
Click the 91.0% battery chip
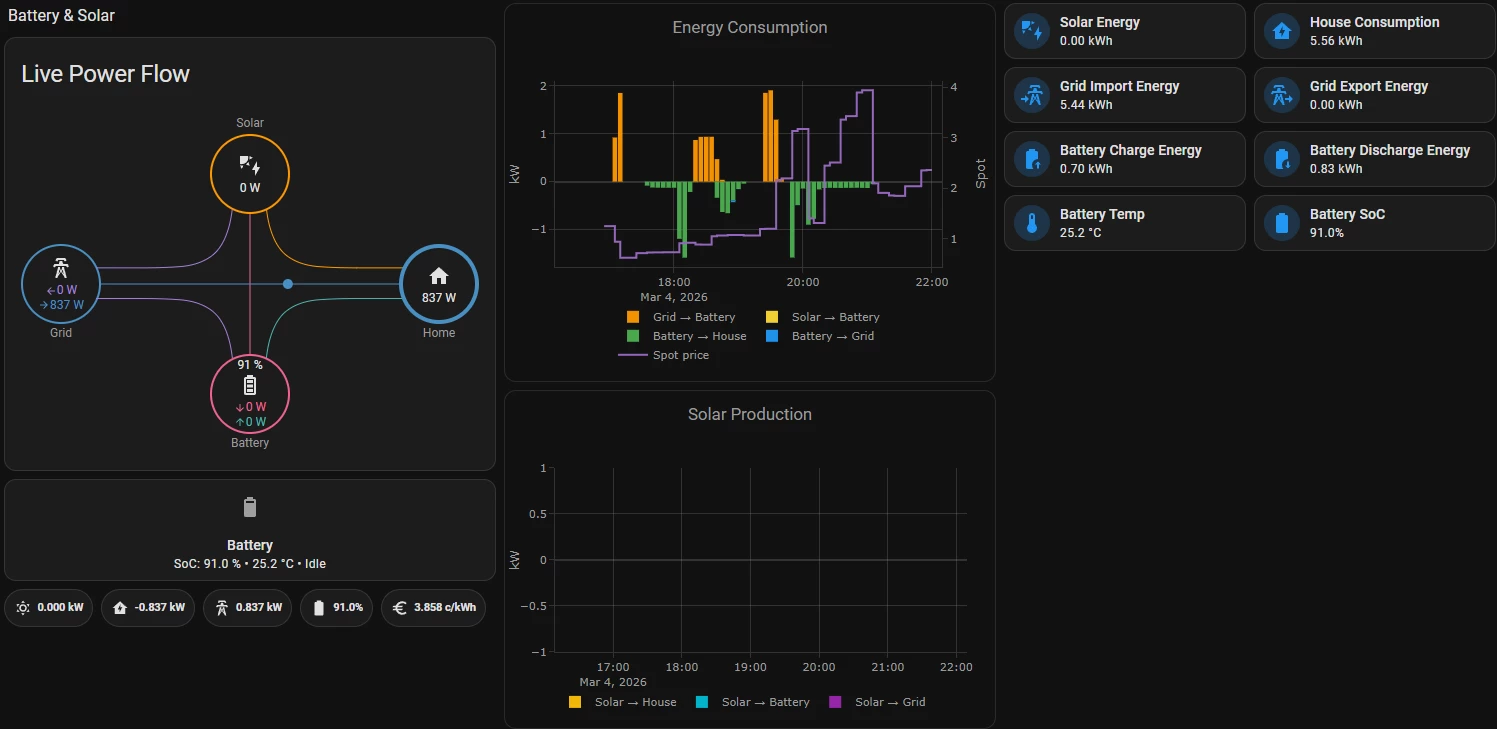[x=337, y=607]
